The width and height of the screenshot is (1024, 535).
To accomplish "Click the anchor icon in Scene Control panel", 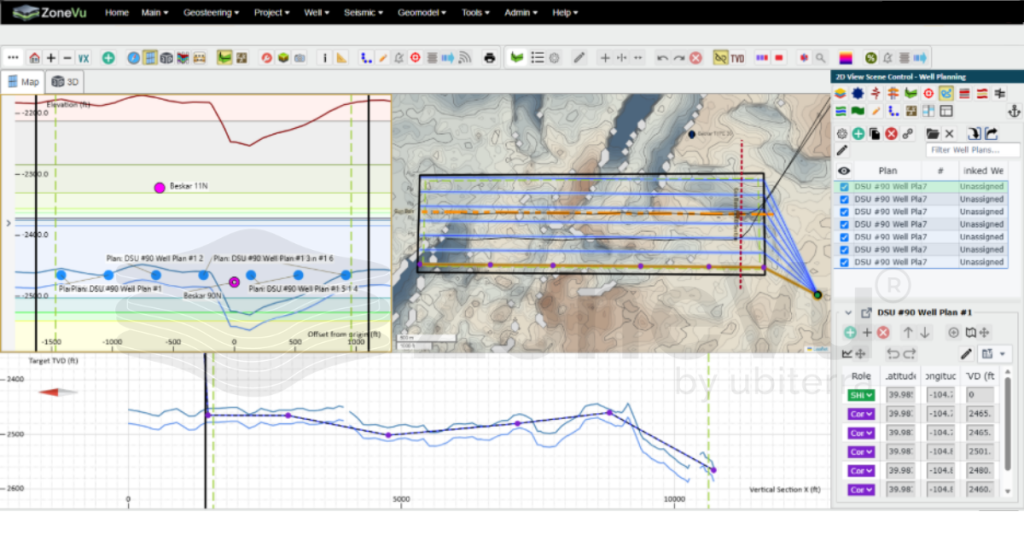I will 1014,111.
